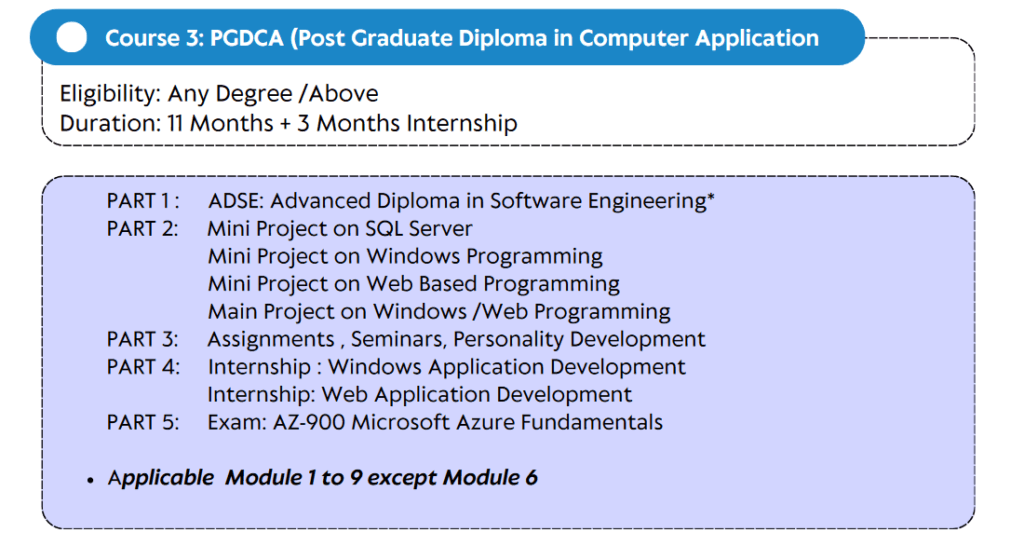Open ADSE: Advanced Diploma in Software Engineering
Screen dimensions: 1024x546
pyautogui.click(x=461, y=201)
